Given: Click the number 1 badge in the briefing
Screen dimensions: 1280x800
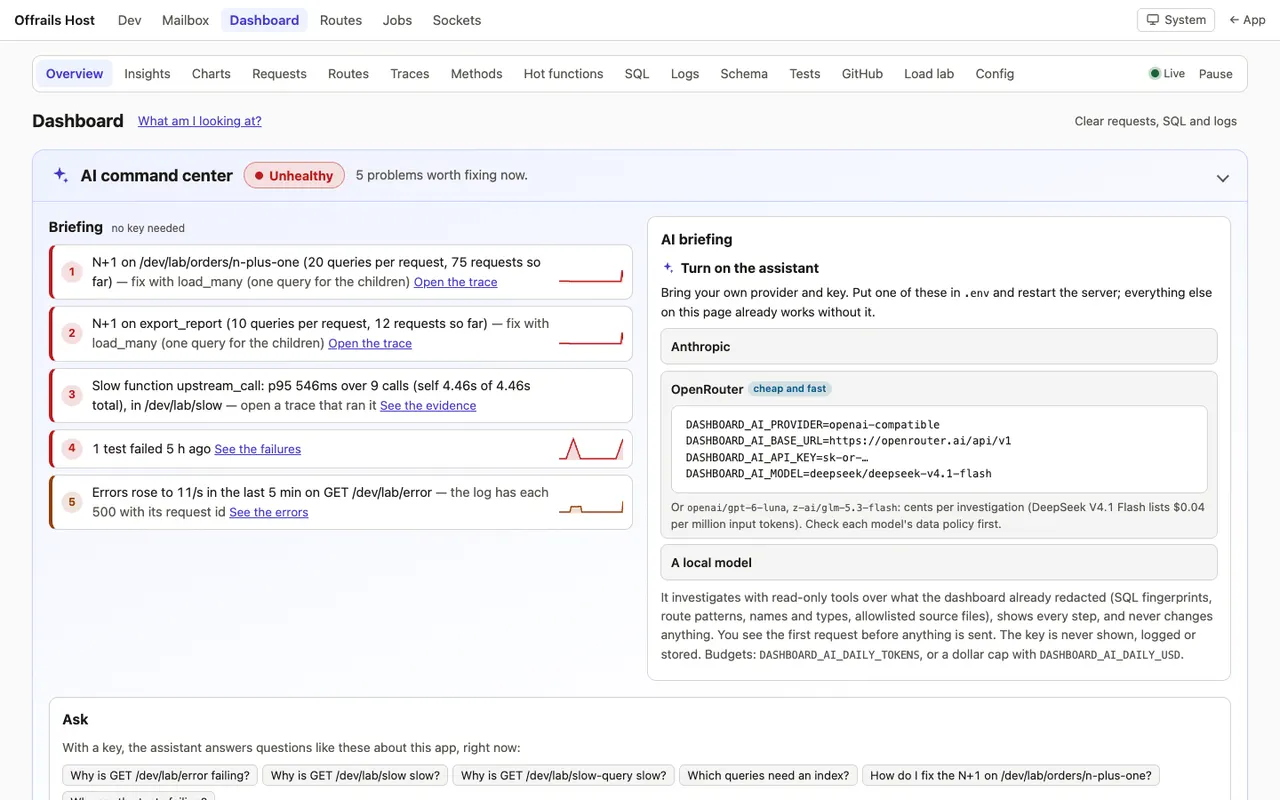Looking at the screenshot, I should (71, 272).
